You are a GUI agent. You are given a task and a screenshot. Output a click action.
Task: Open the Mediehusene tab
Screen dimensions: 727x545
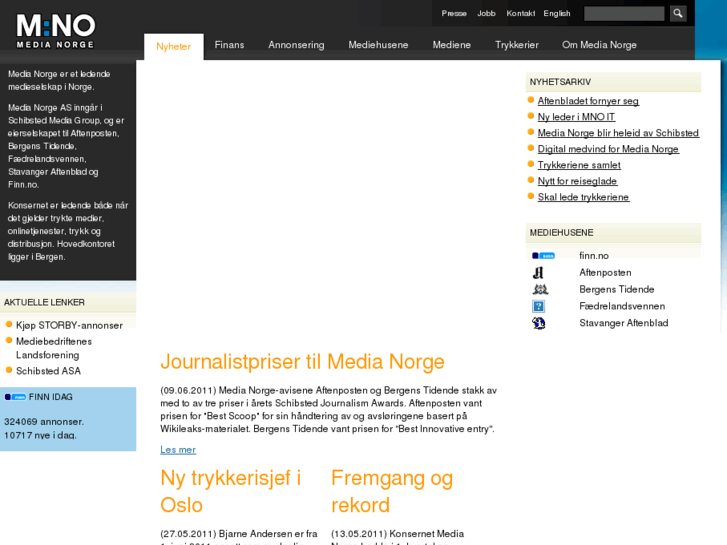378,45
